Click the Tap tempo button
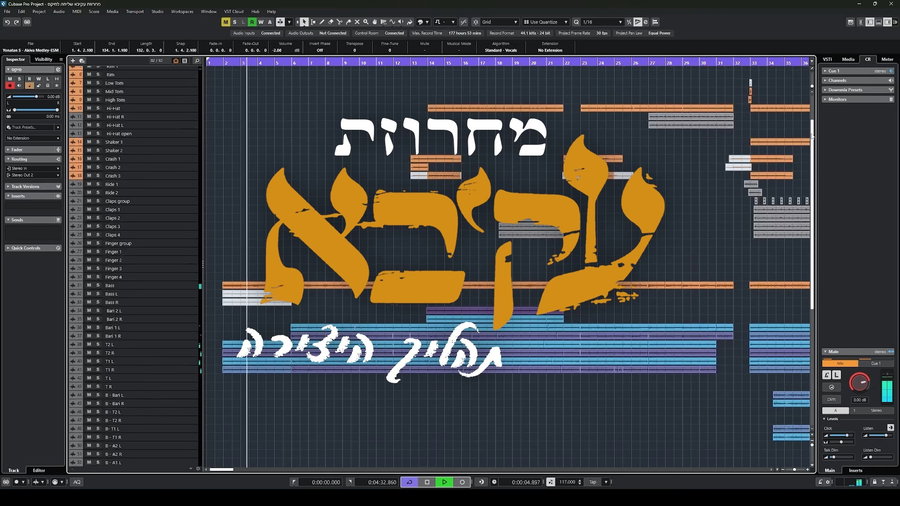 [x=593, y=482]
